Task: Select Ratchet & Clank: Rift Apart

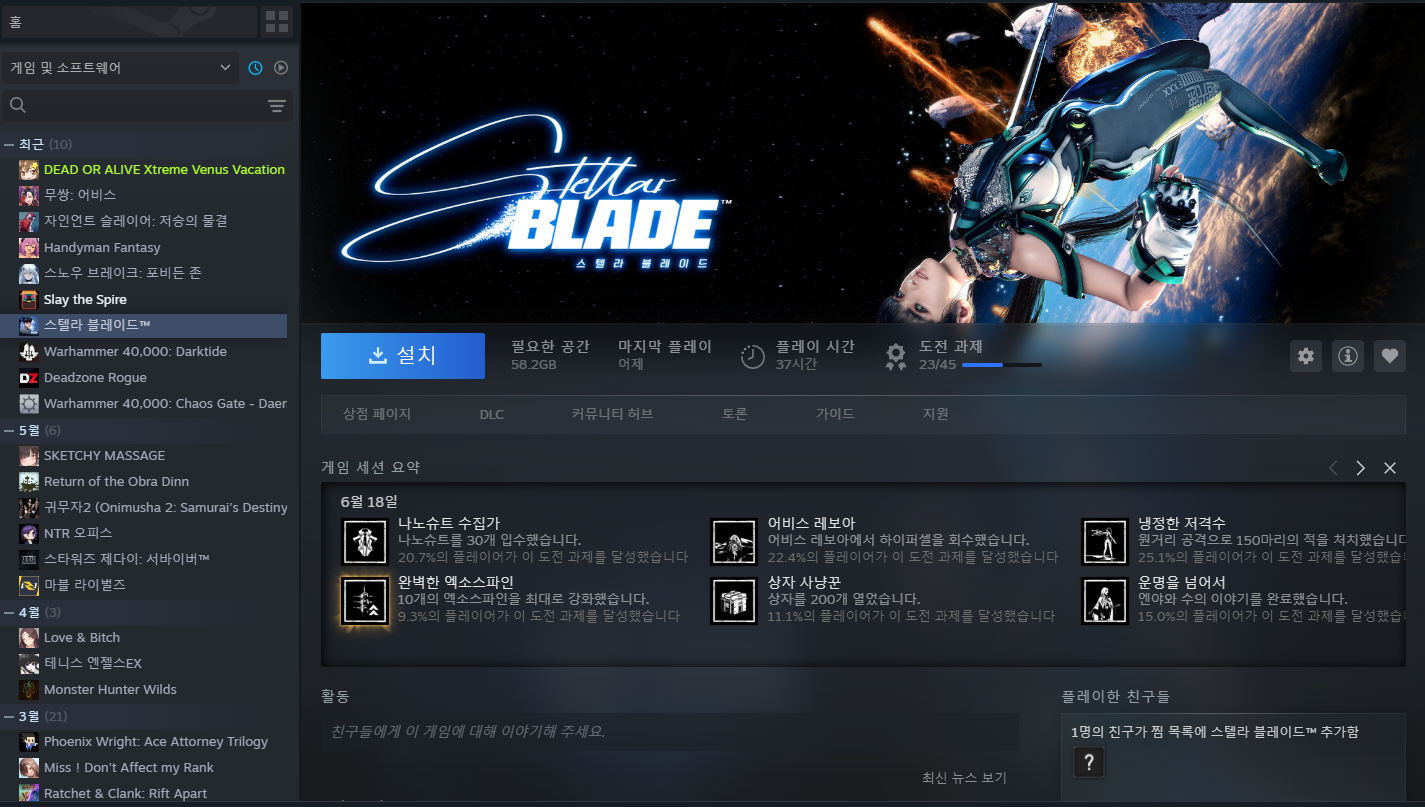Action: click(x=126, y=793)
